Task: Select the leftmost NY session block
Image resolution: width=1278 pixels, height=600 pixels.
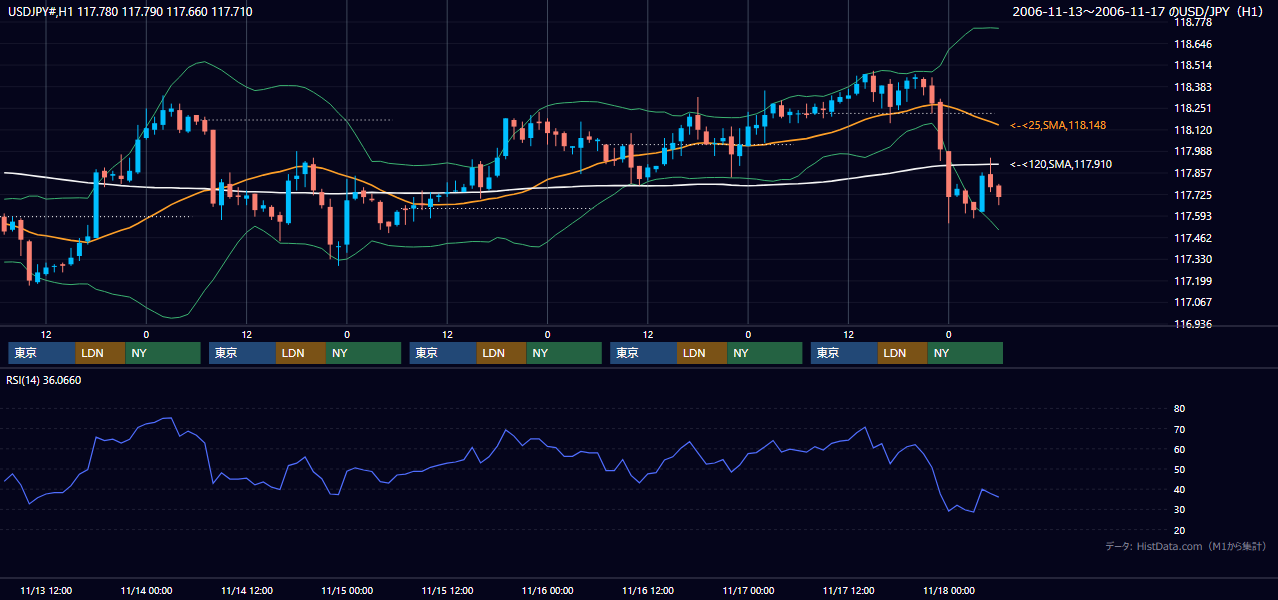Action: [x=163, y=353]
